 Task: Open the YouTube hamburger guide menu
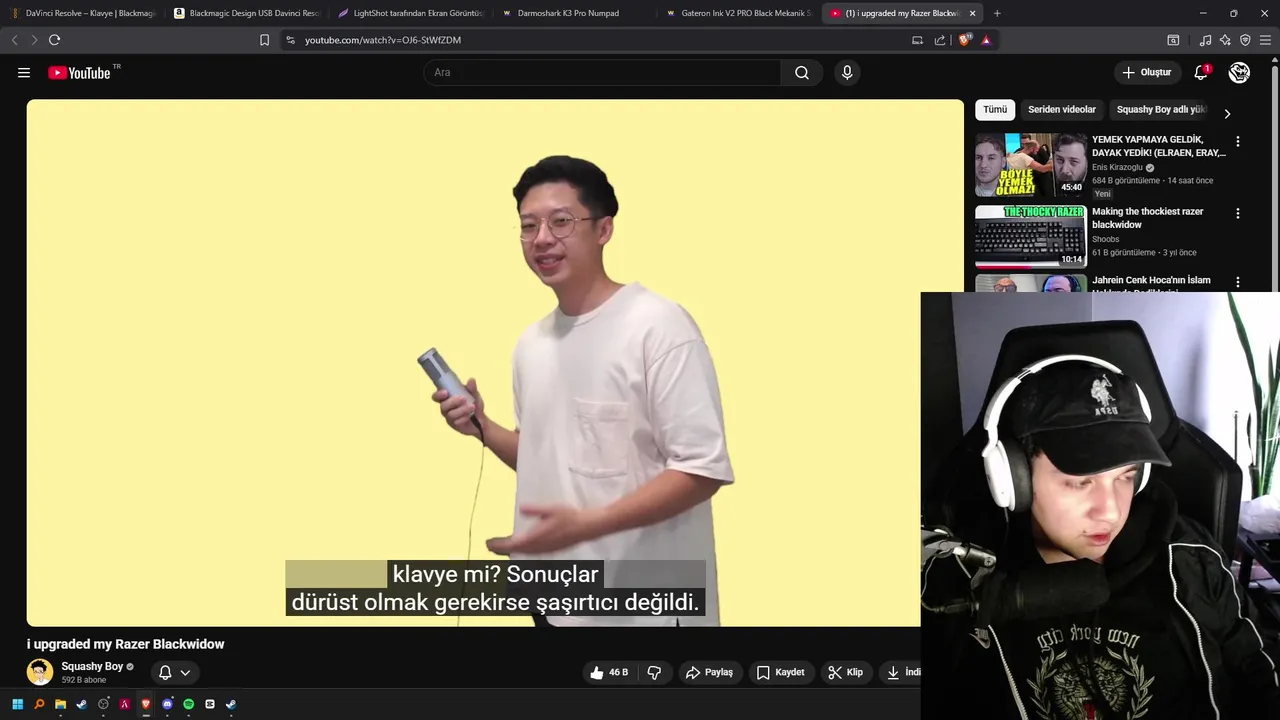pyautogui.click(x=24, y=73)
